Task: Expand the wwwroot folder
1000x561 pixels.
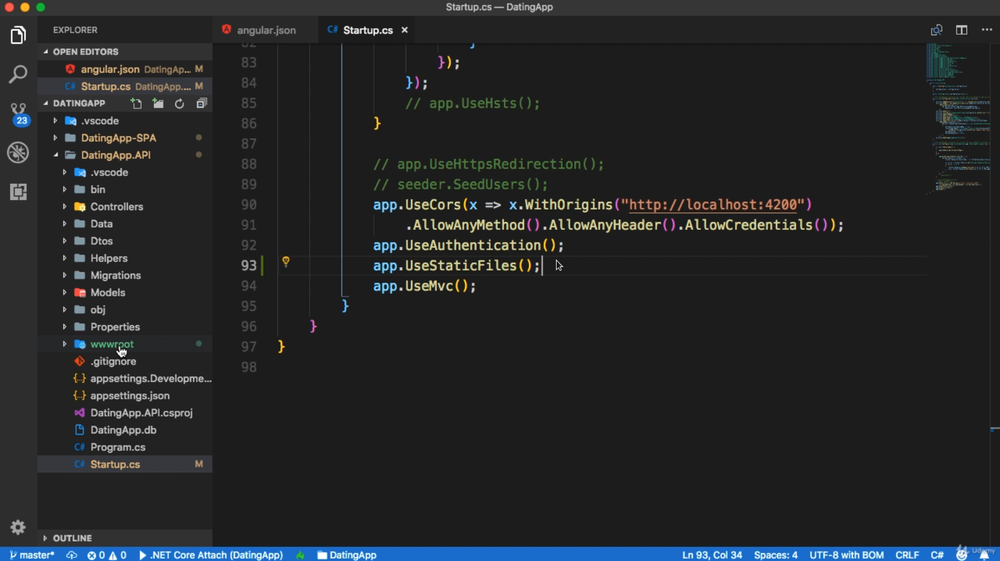Action: pos(64,344)
